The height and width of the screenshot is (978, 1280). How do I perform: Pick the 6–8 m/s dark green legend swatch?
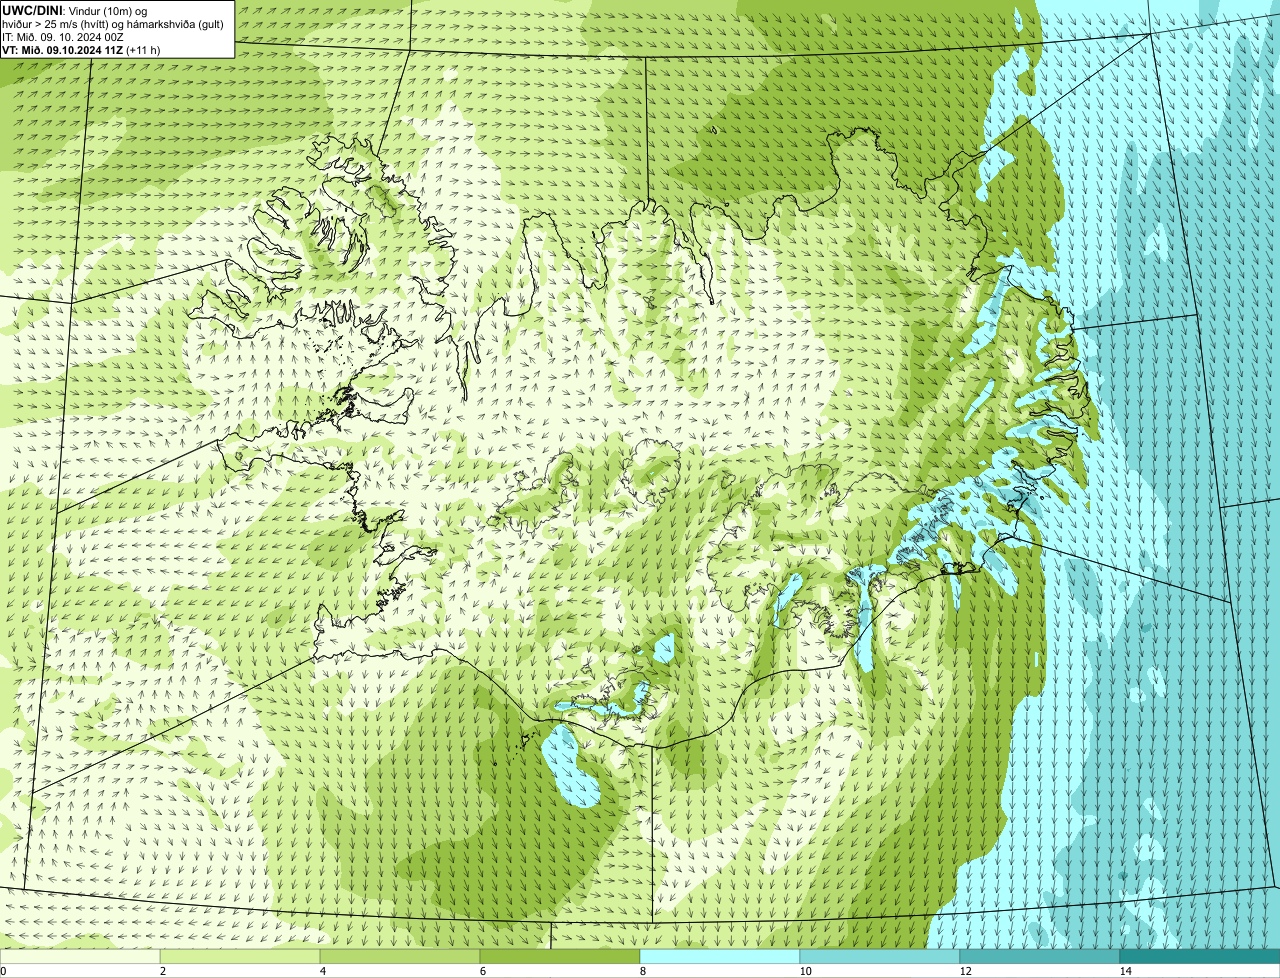click(x=560, y=957)
